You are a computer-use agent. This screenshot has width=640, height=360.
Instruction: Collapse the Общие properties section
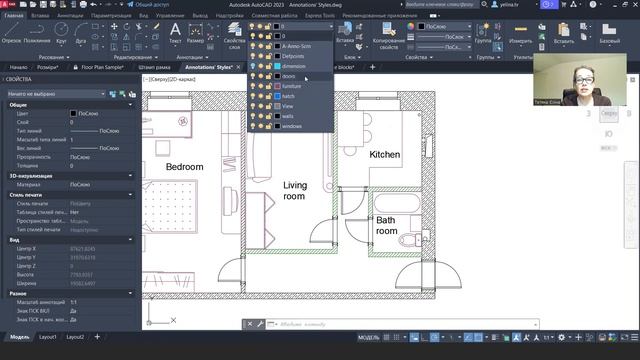pos(130,105)
